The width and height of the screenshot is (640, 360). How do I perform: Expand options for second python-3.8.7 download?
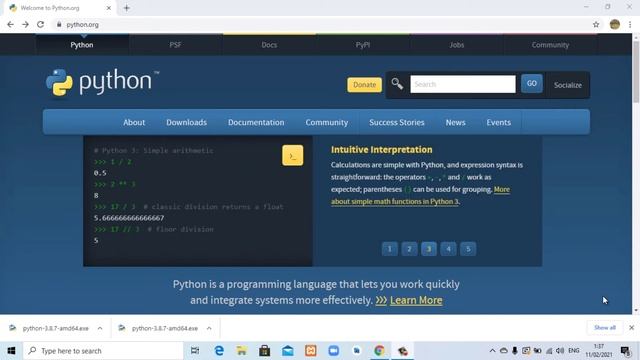(x=209, y=328)
